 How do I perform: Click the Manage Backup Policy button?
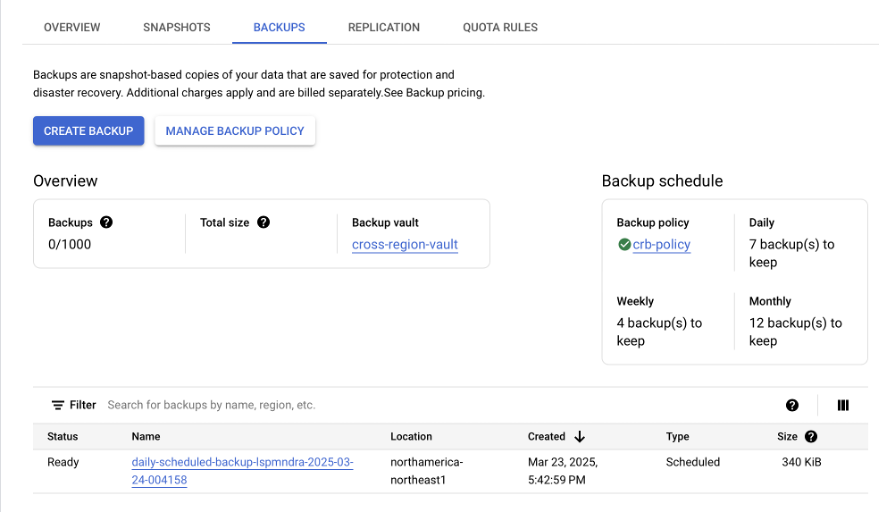point(235,131)
